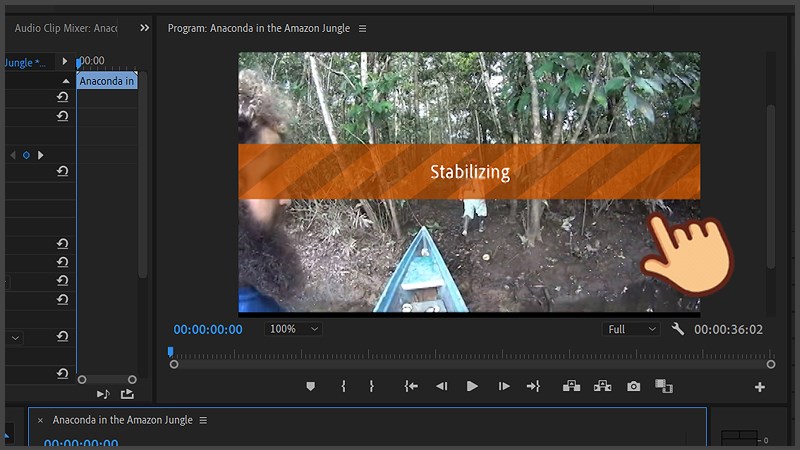
Task: Click the Add Marker button
Action: pos(310,387)
